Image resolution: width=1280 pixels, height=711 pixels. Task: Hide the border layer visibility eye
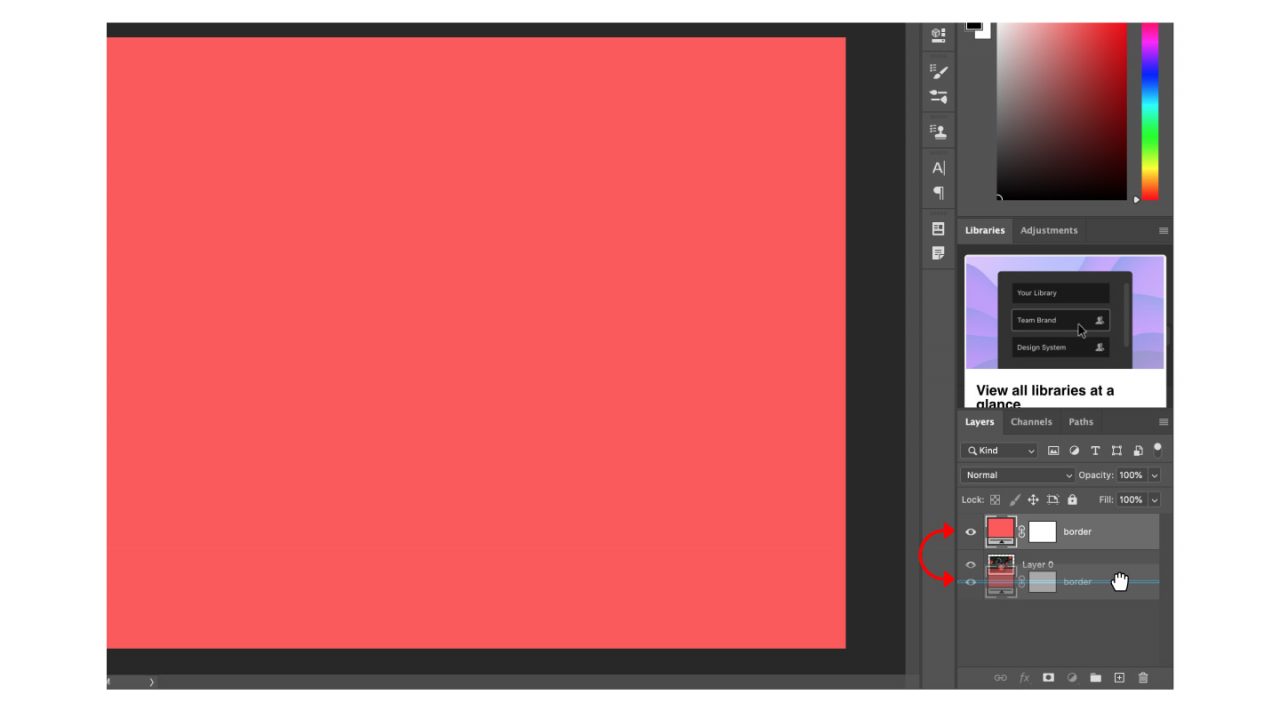click(x=970, y=531)
